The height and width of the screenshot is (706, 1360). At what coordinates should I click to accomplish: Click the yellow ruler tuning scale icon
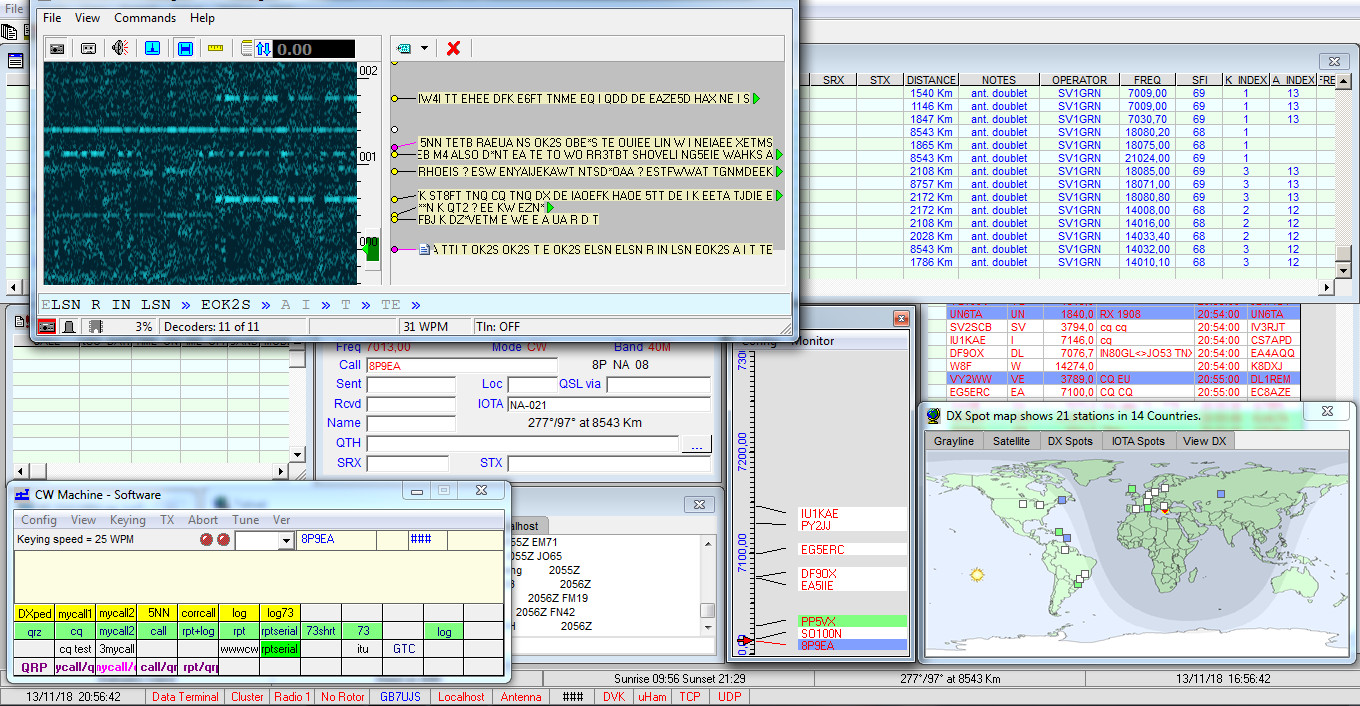click(x=216, y=48)
